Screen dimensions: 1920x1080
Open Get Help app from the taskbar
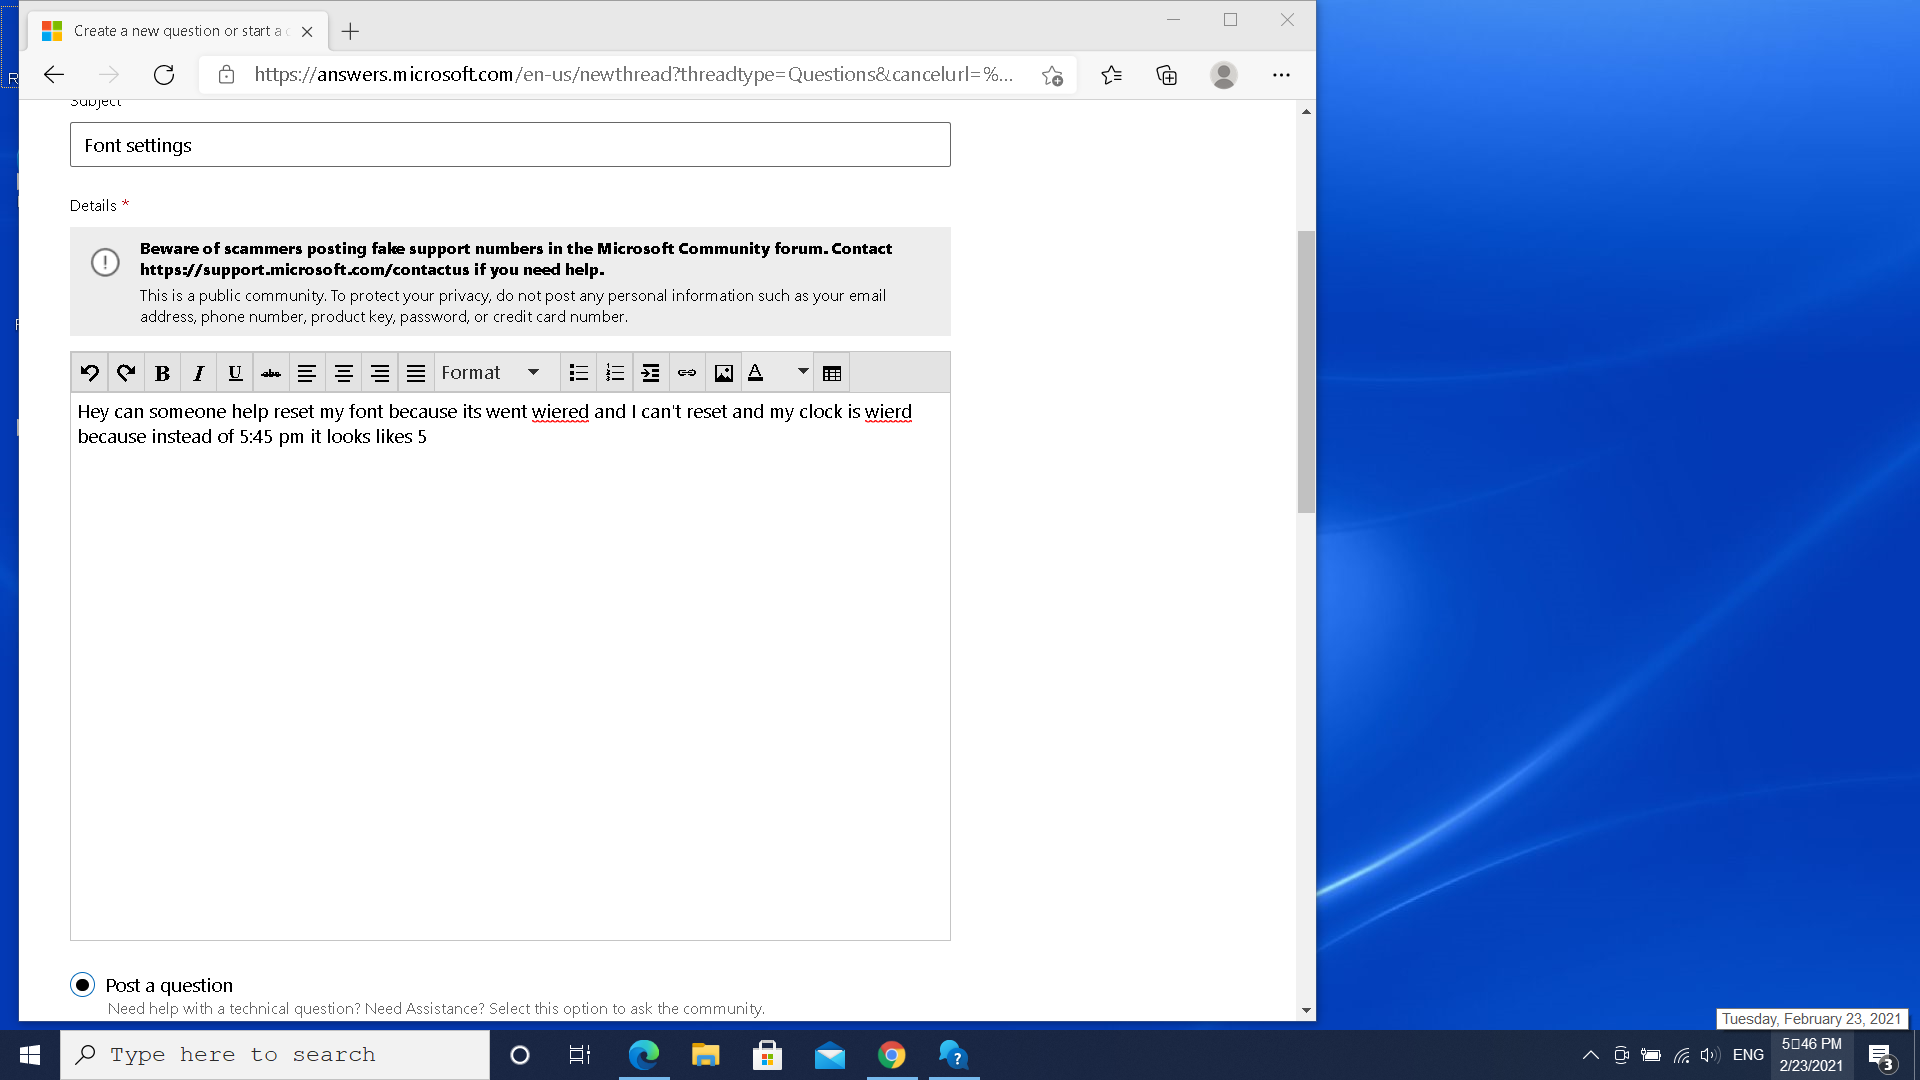[x=954, y=1055]
